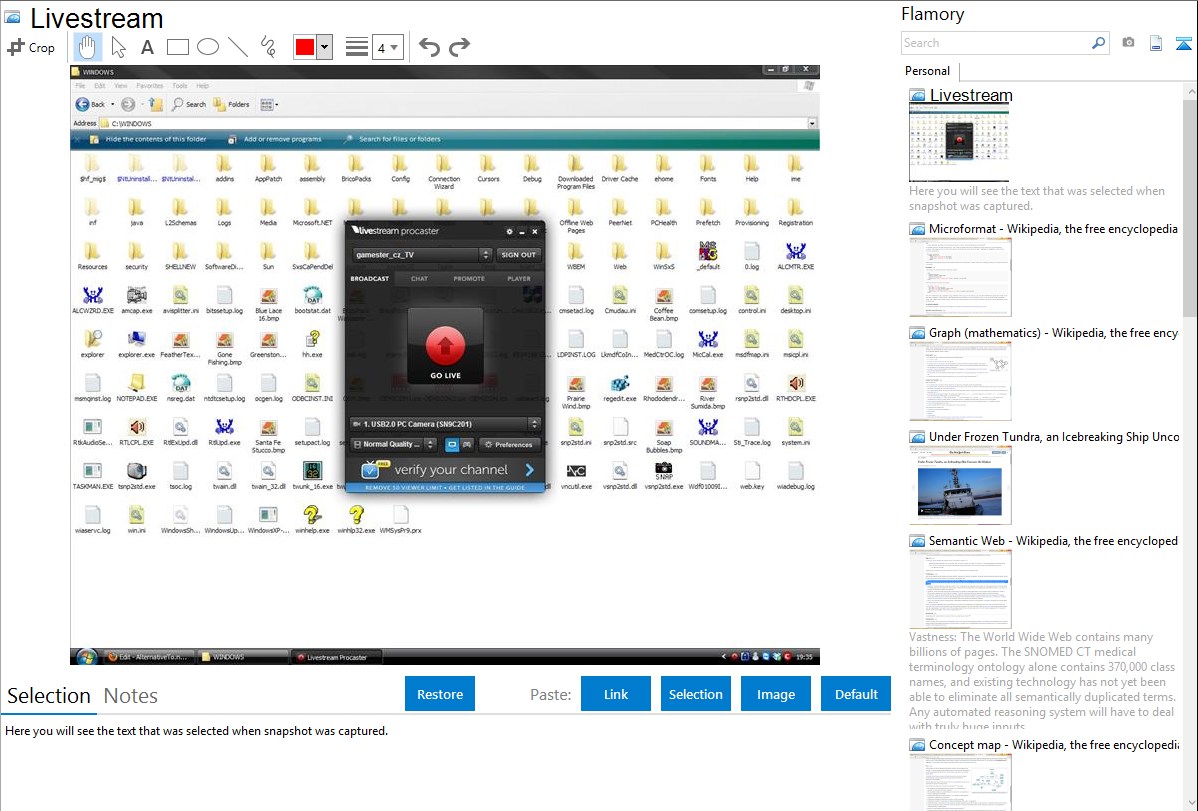Click the line thickness icon
Viewport: 1198px width, 811px height.
pyautogui.click(x=357, y=47)
